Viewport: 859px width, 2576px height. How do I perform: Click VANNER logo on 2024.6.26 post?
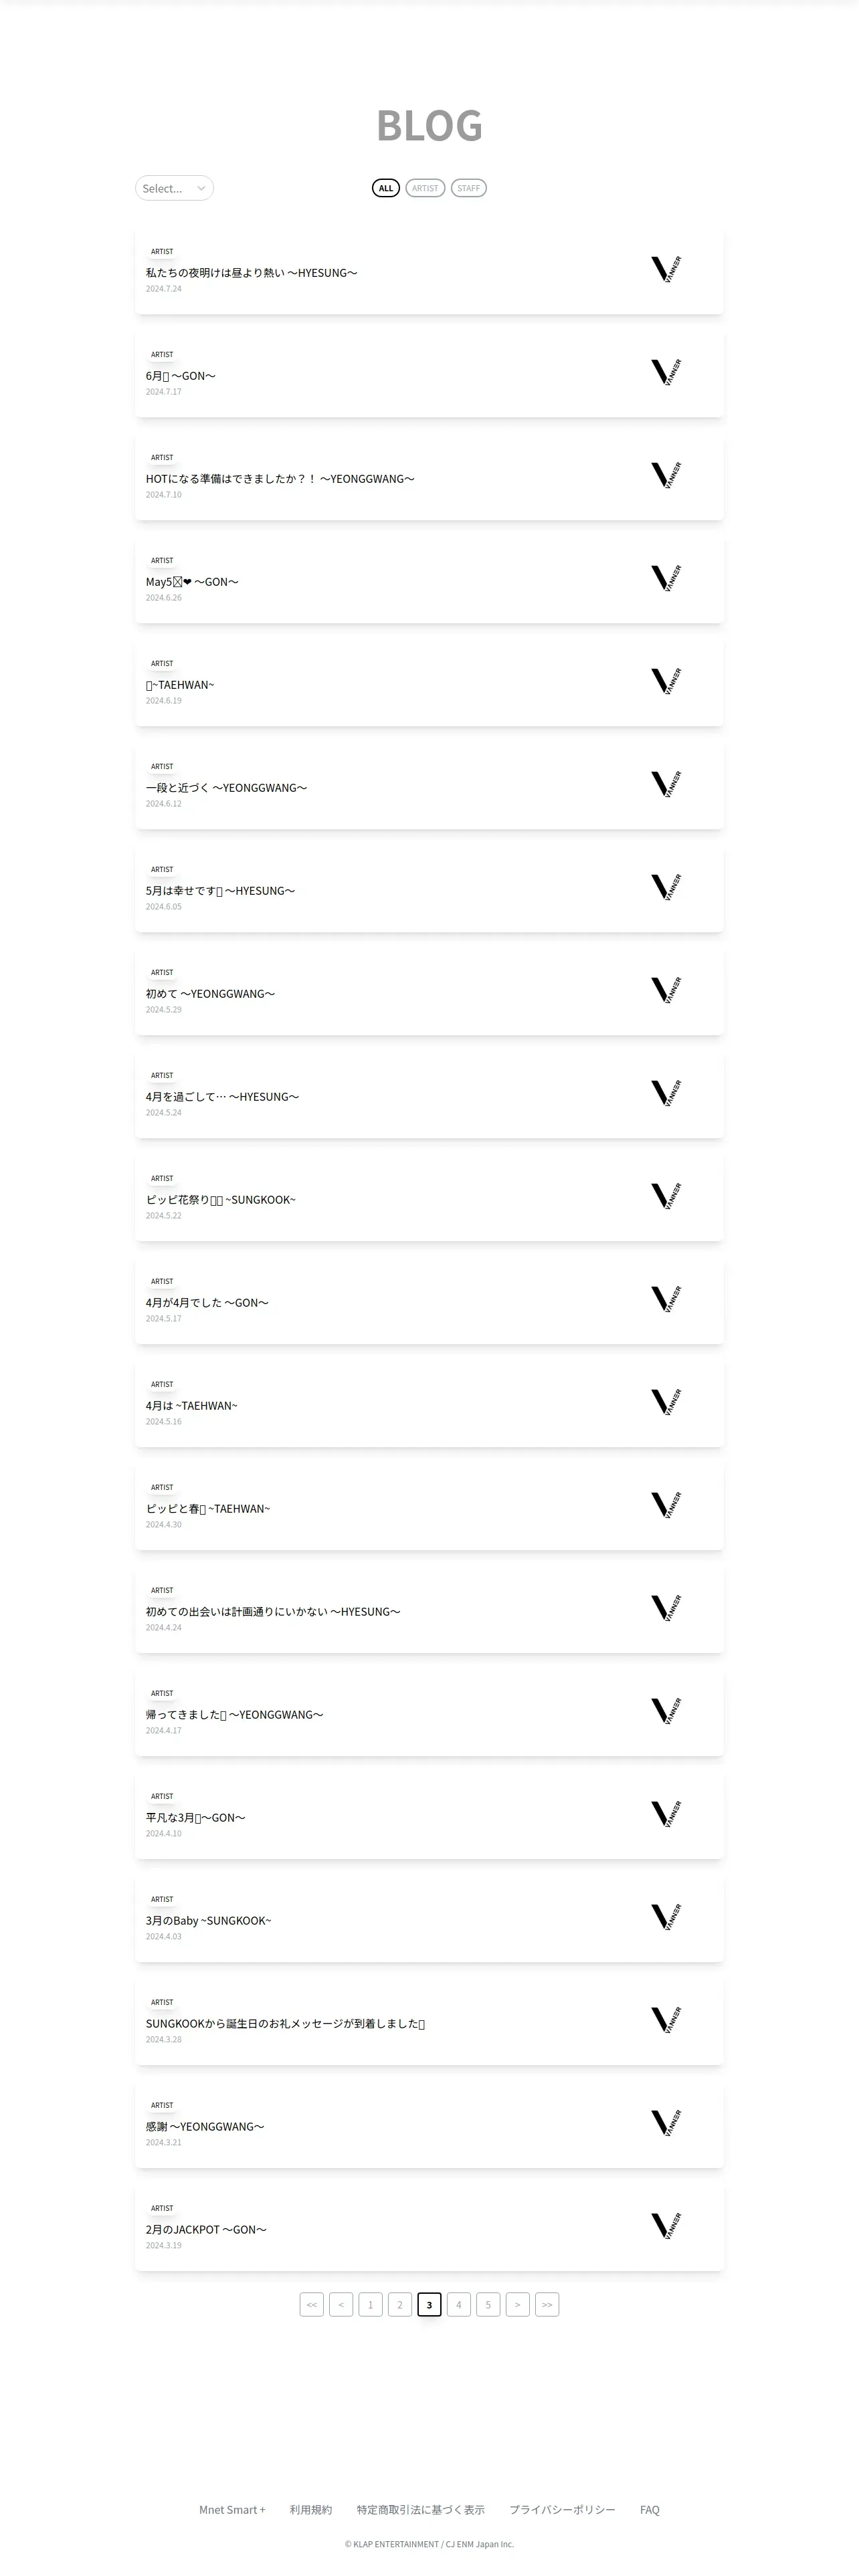click(666, 578)
